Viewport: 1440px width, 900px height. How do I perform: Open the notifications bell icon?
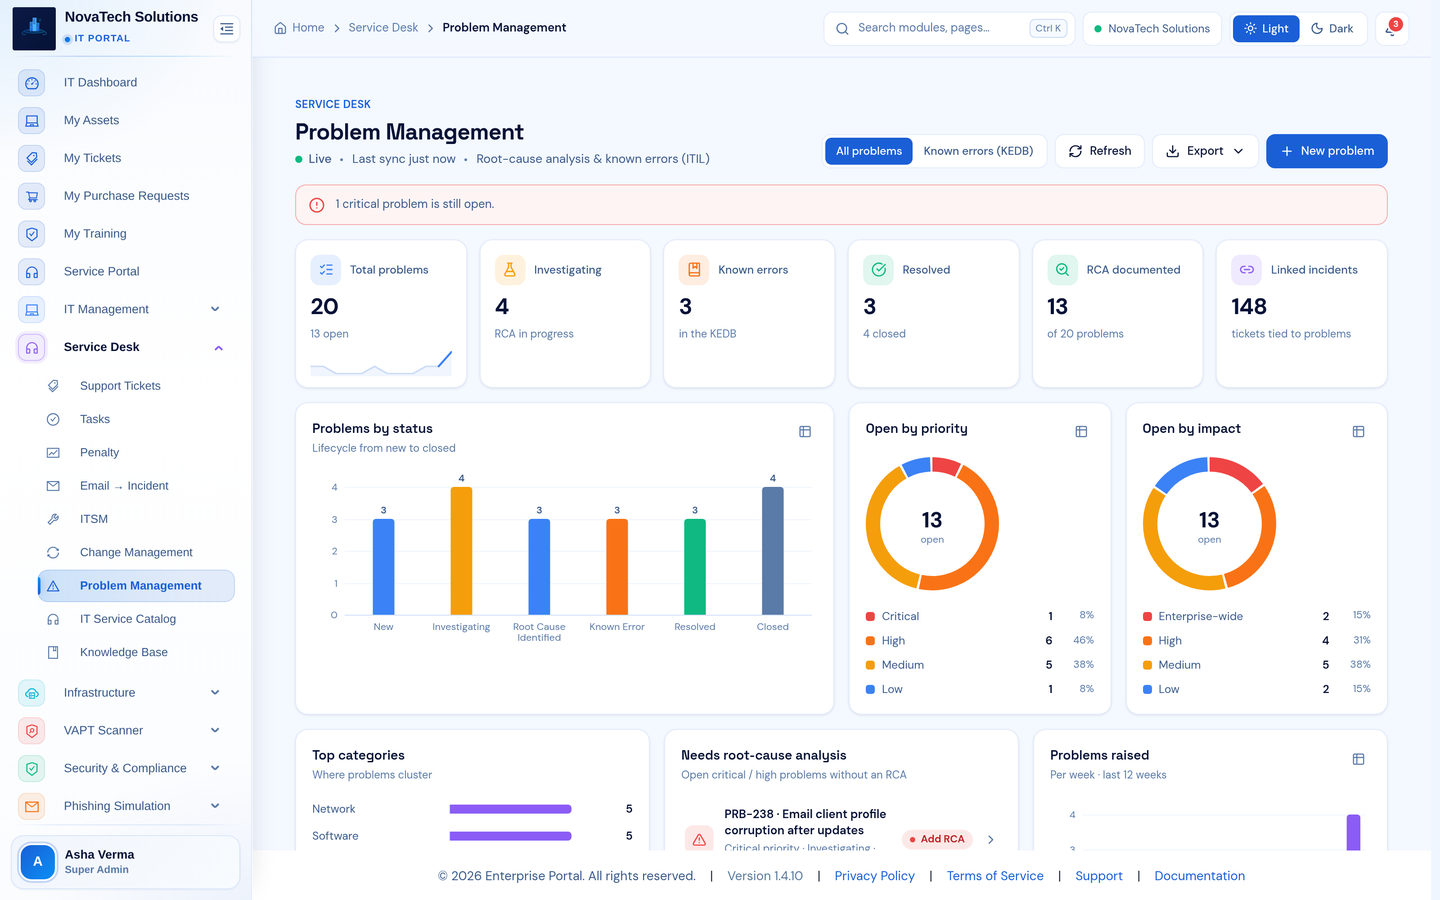pyautogui.click(x=1391, y=29)
